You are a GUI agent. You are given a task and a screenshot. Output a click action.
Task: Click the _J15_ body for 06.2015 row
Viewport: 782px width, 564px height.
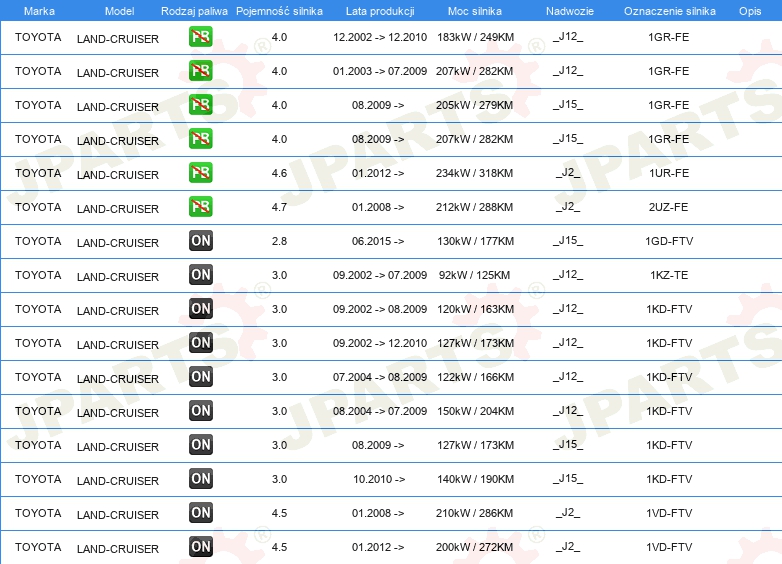(568, 241)
